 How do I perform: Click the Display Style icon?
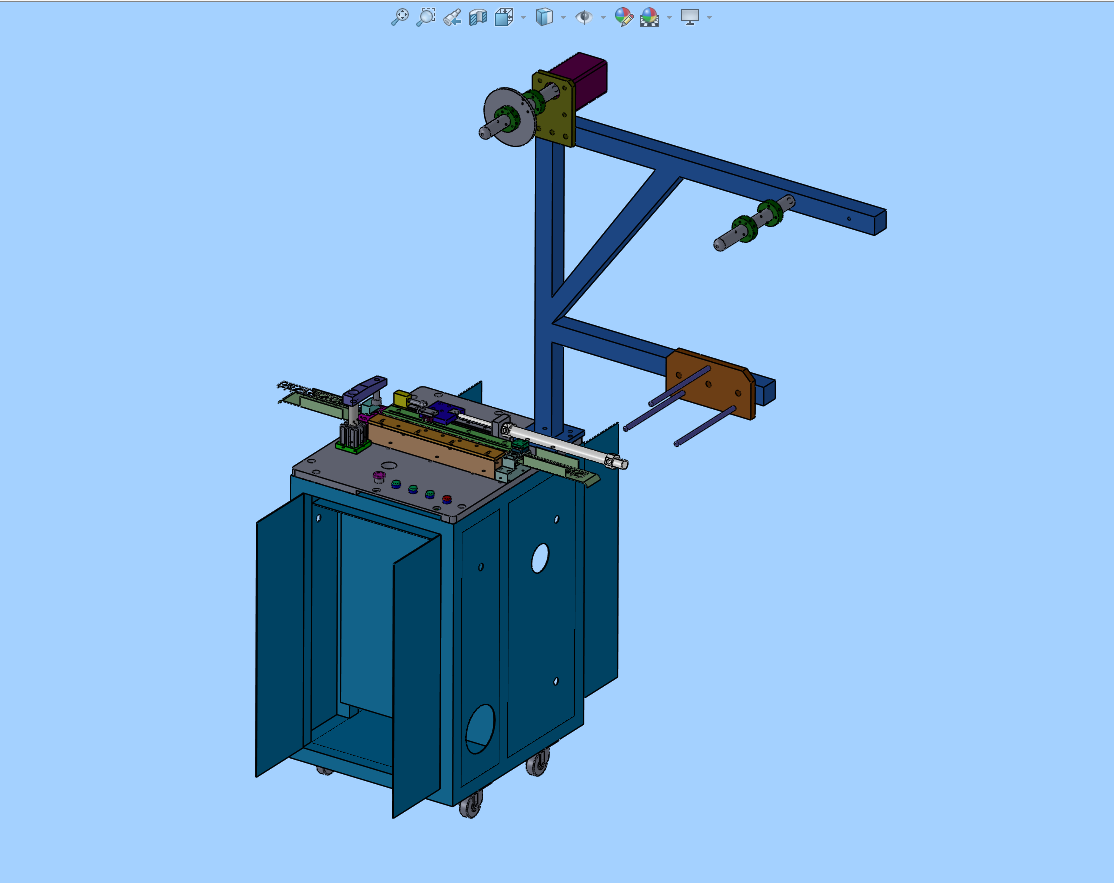pos(544,17)
